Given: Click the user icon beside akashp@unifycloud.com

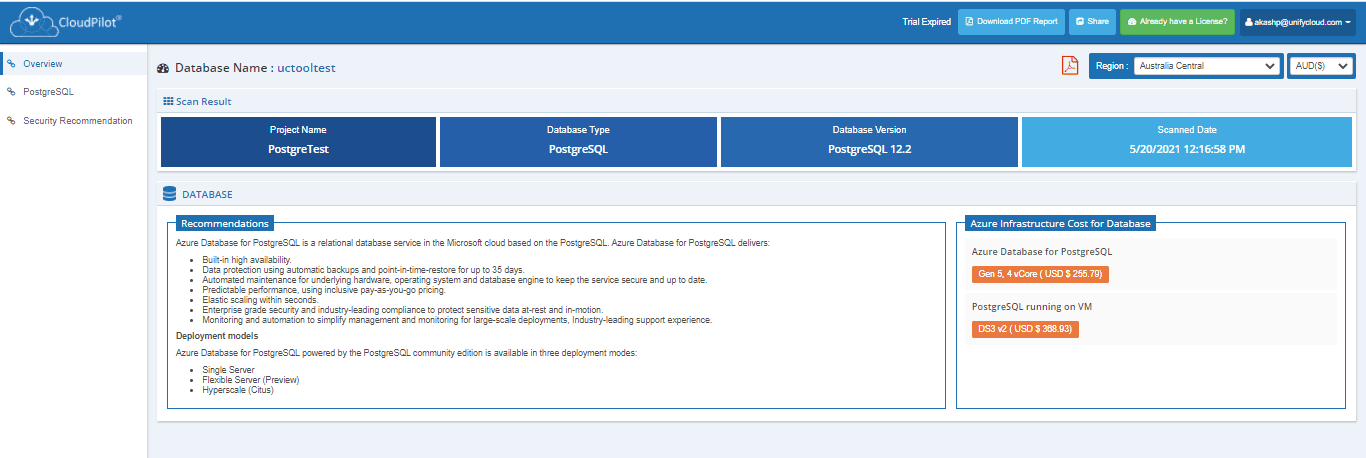Looking at the screenshot, I should point(1249,21).
